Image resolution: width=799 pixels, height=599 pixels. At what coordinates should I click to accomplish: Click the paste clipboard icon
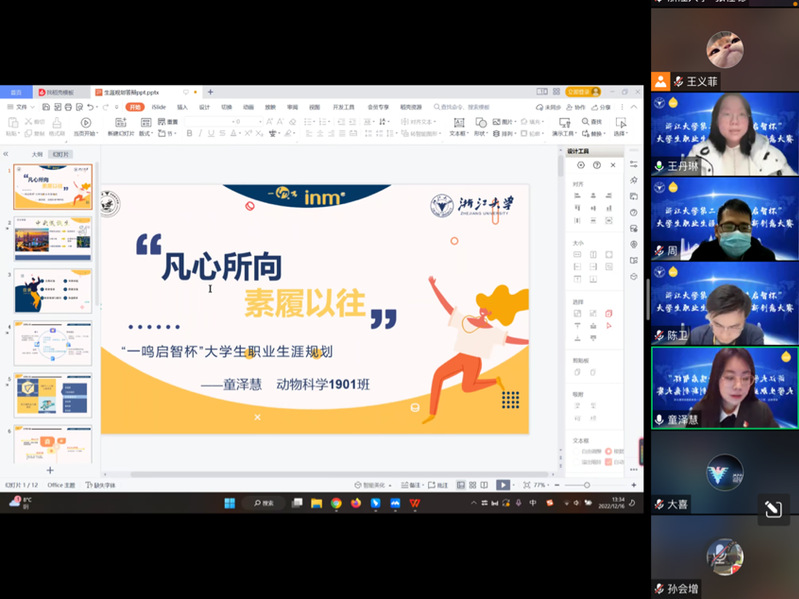coord(13,122)
